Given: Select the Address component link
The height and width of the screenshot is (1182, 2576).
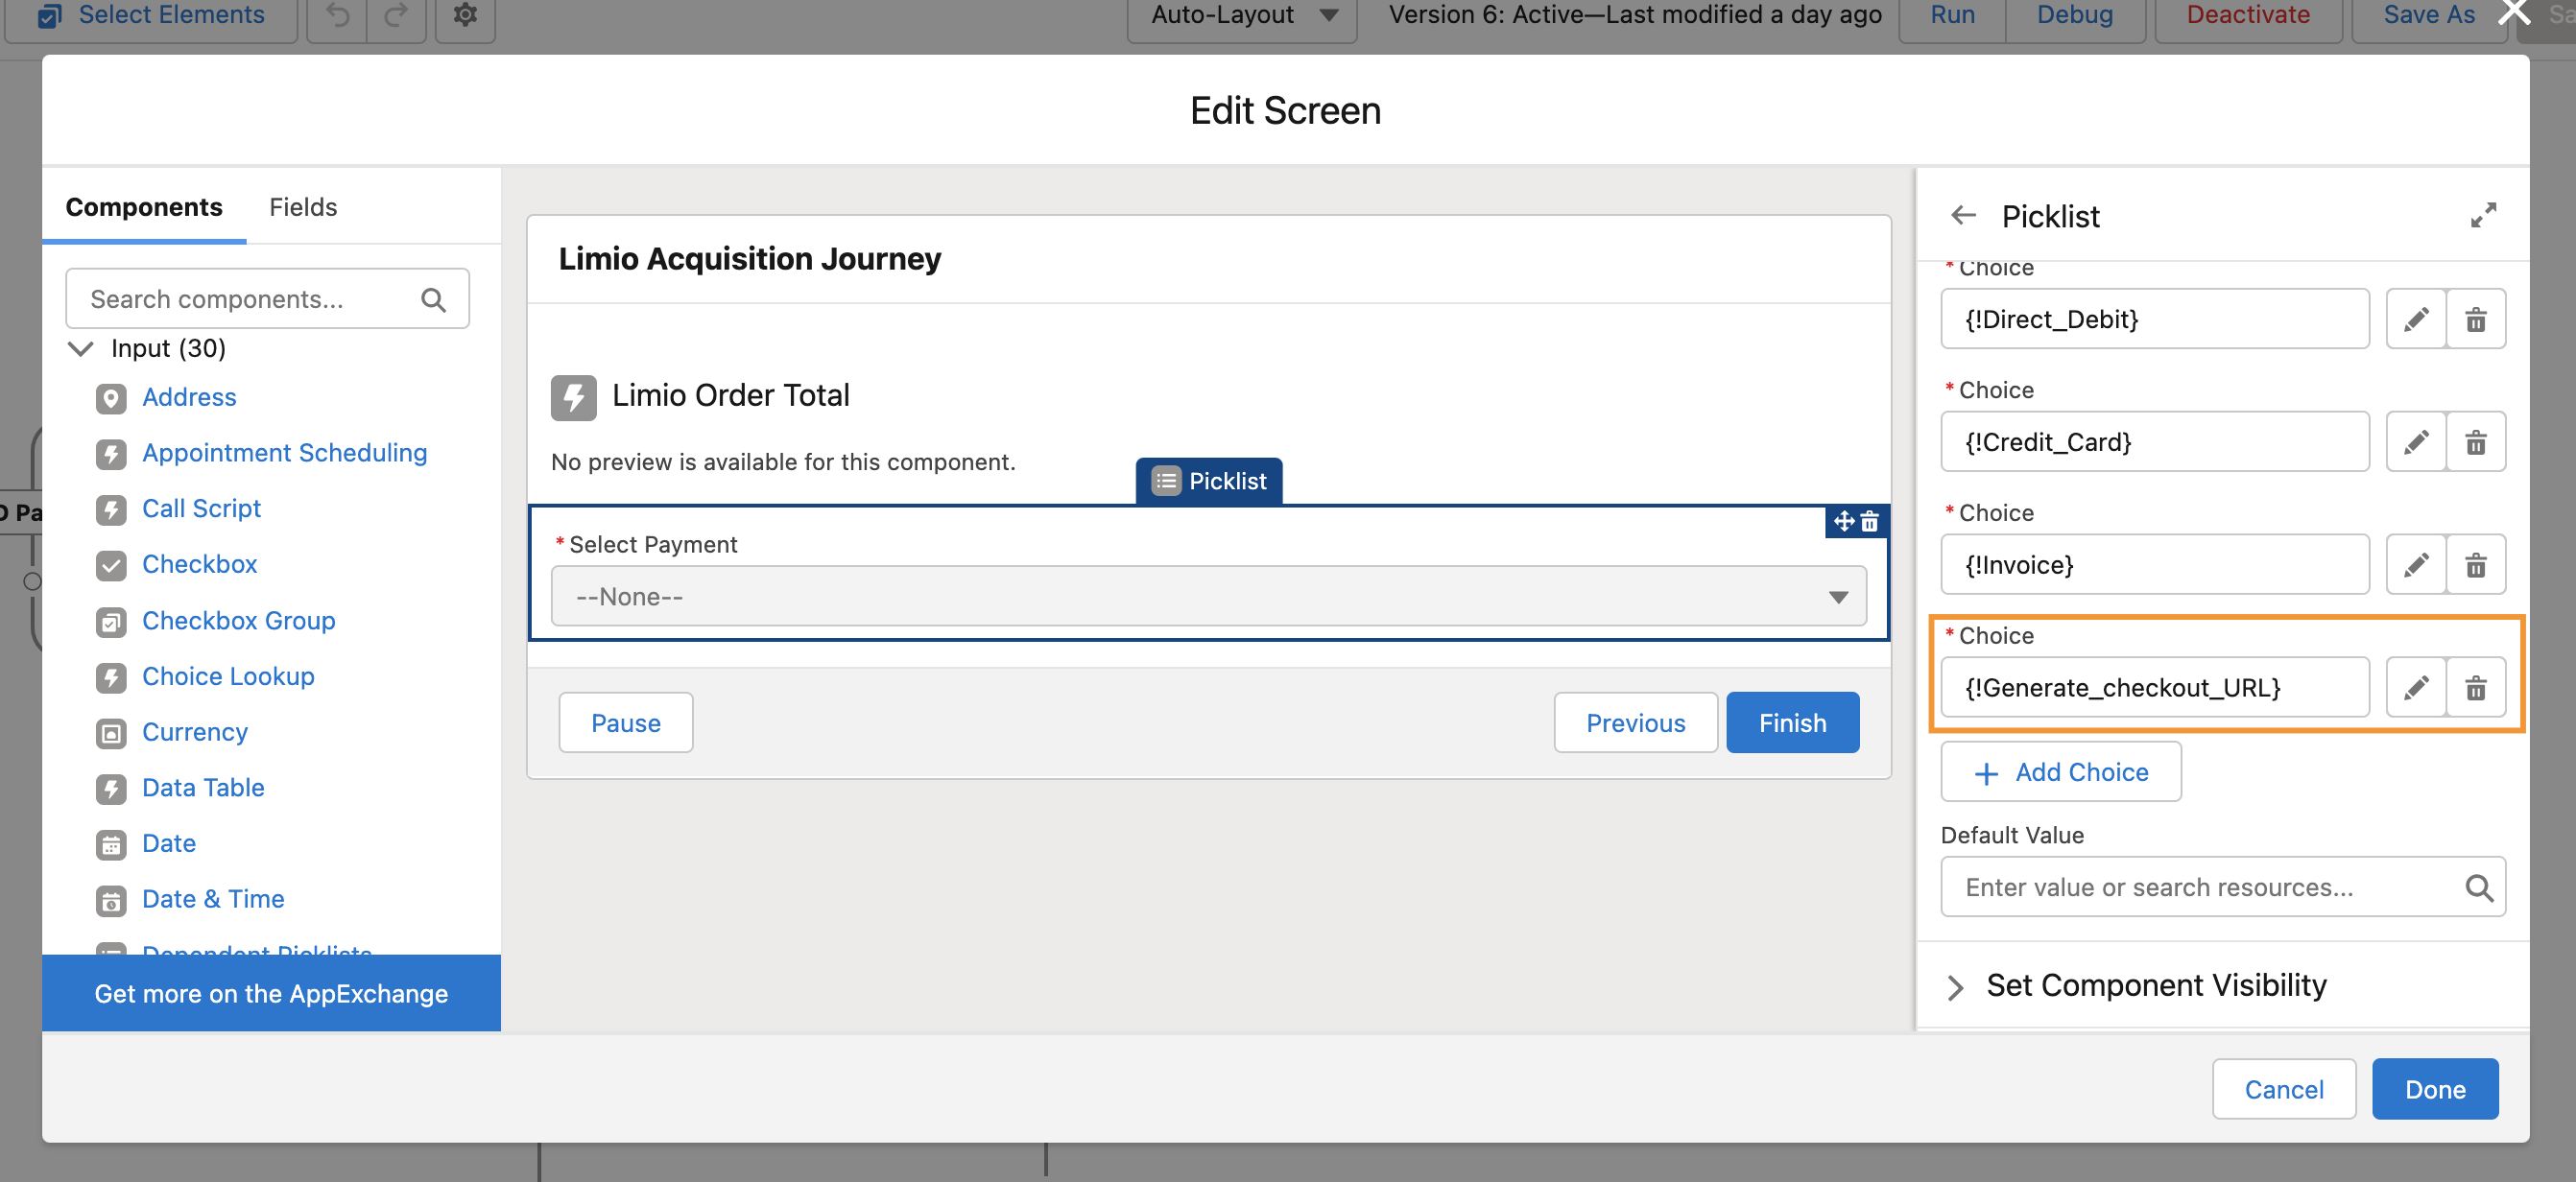Looking at the screenshot, I should (189, 398).
